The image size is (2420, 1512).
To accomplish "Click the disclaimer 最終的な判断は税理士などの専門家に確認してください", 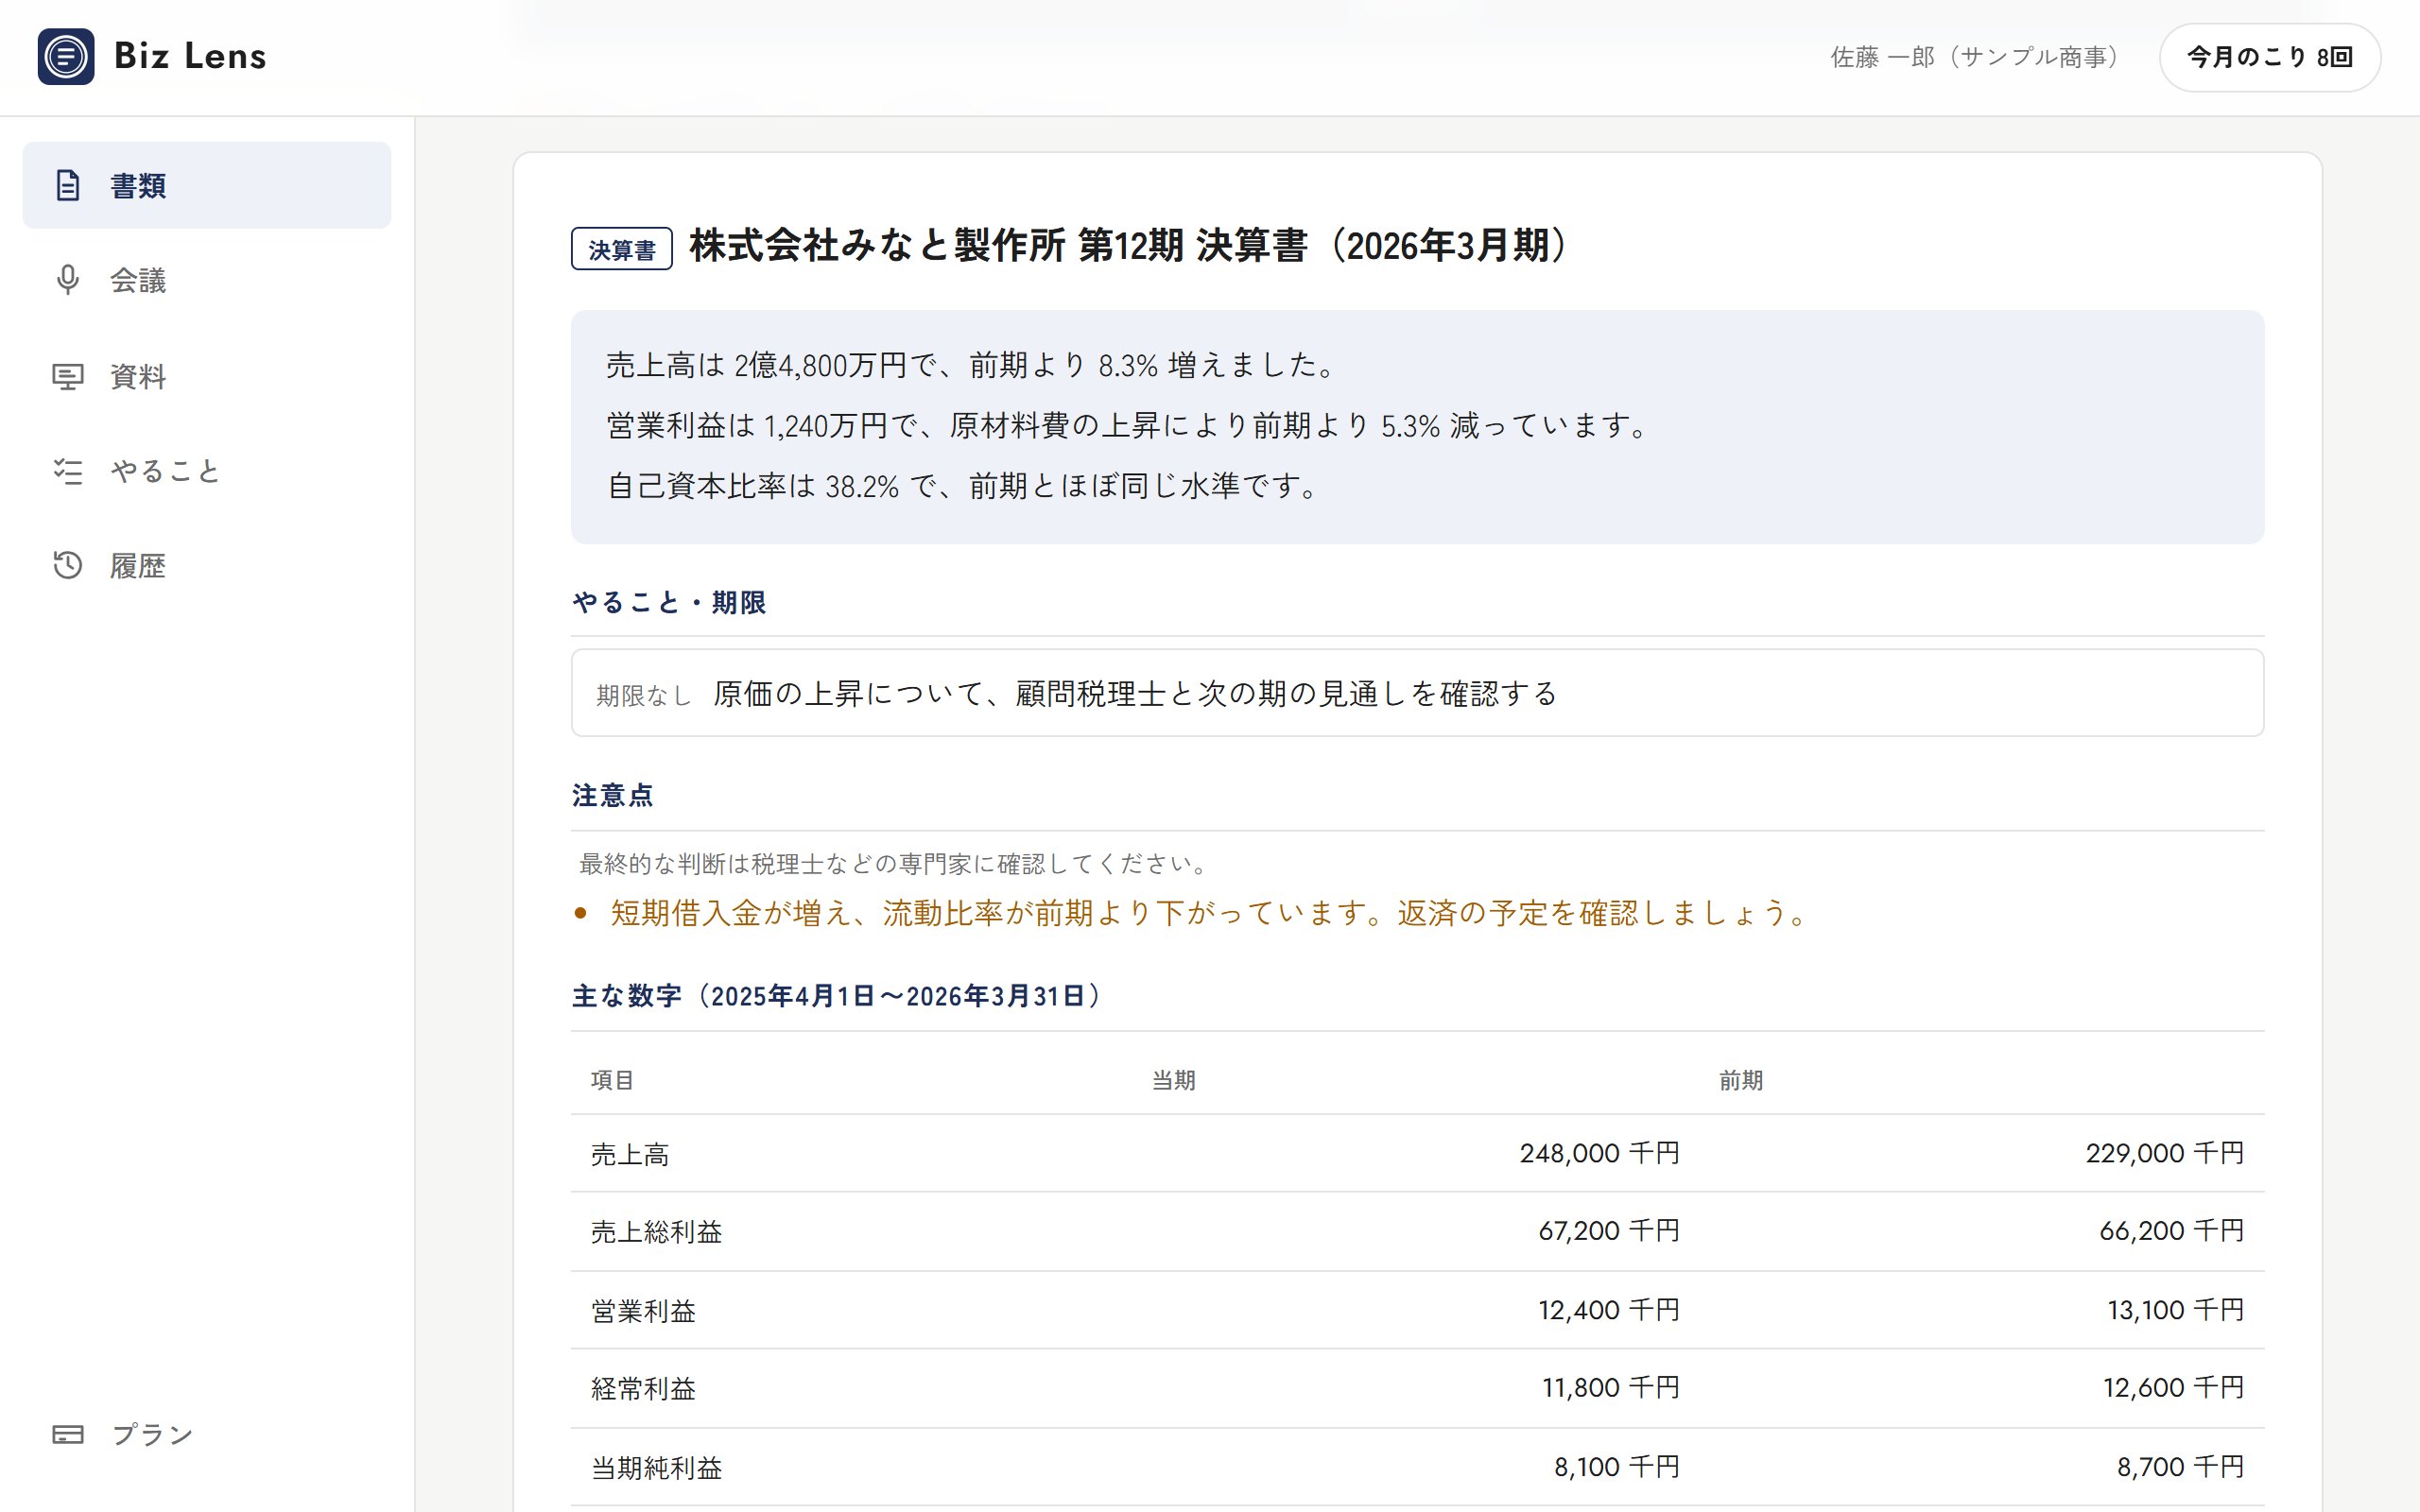I will click(x=895, y=864).
